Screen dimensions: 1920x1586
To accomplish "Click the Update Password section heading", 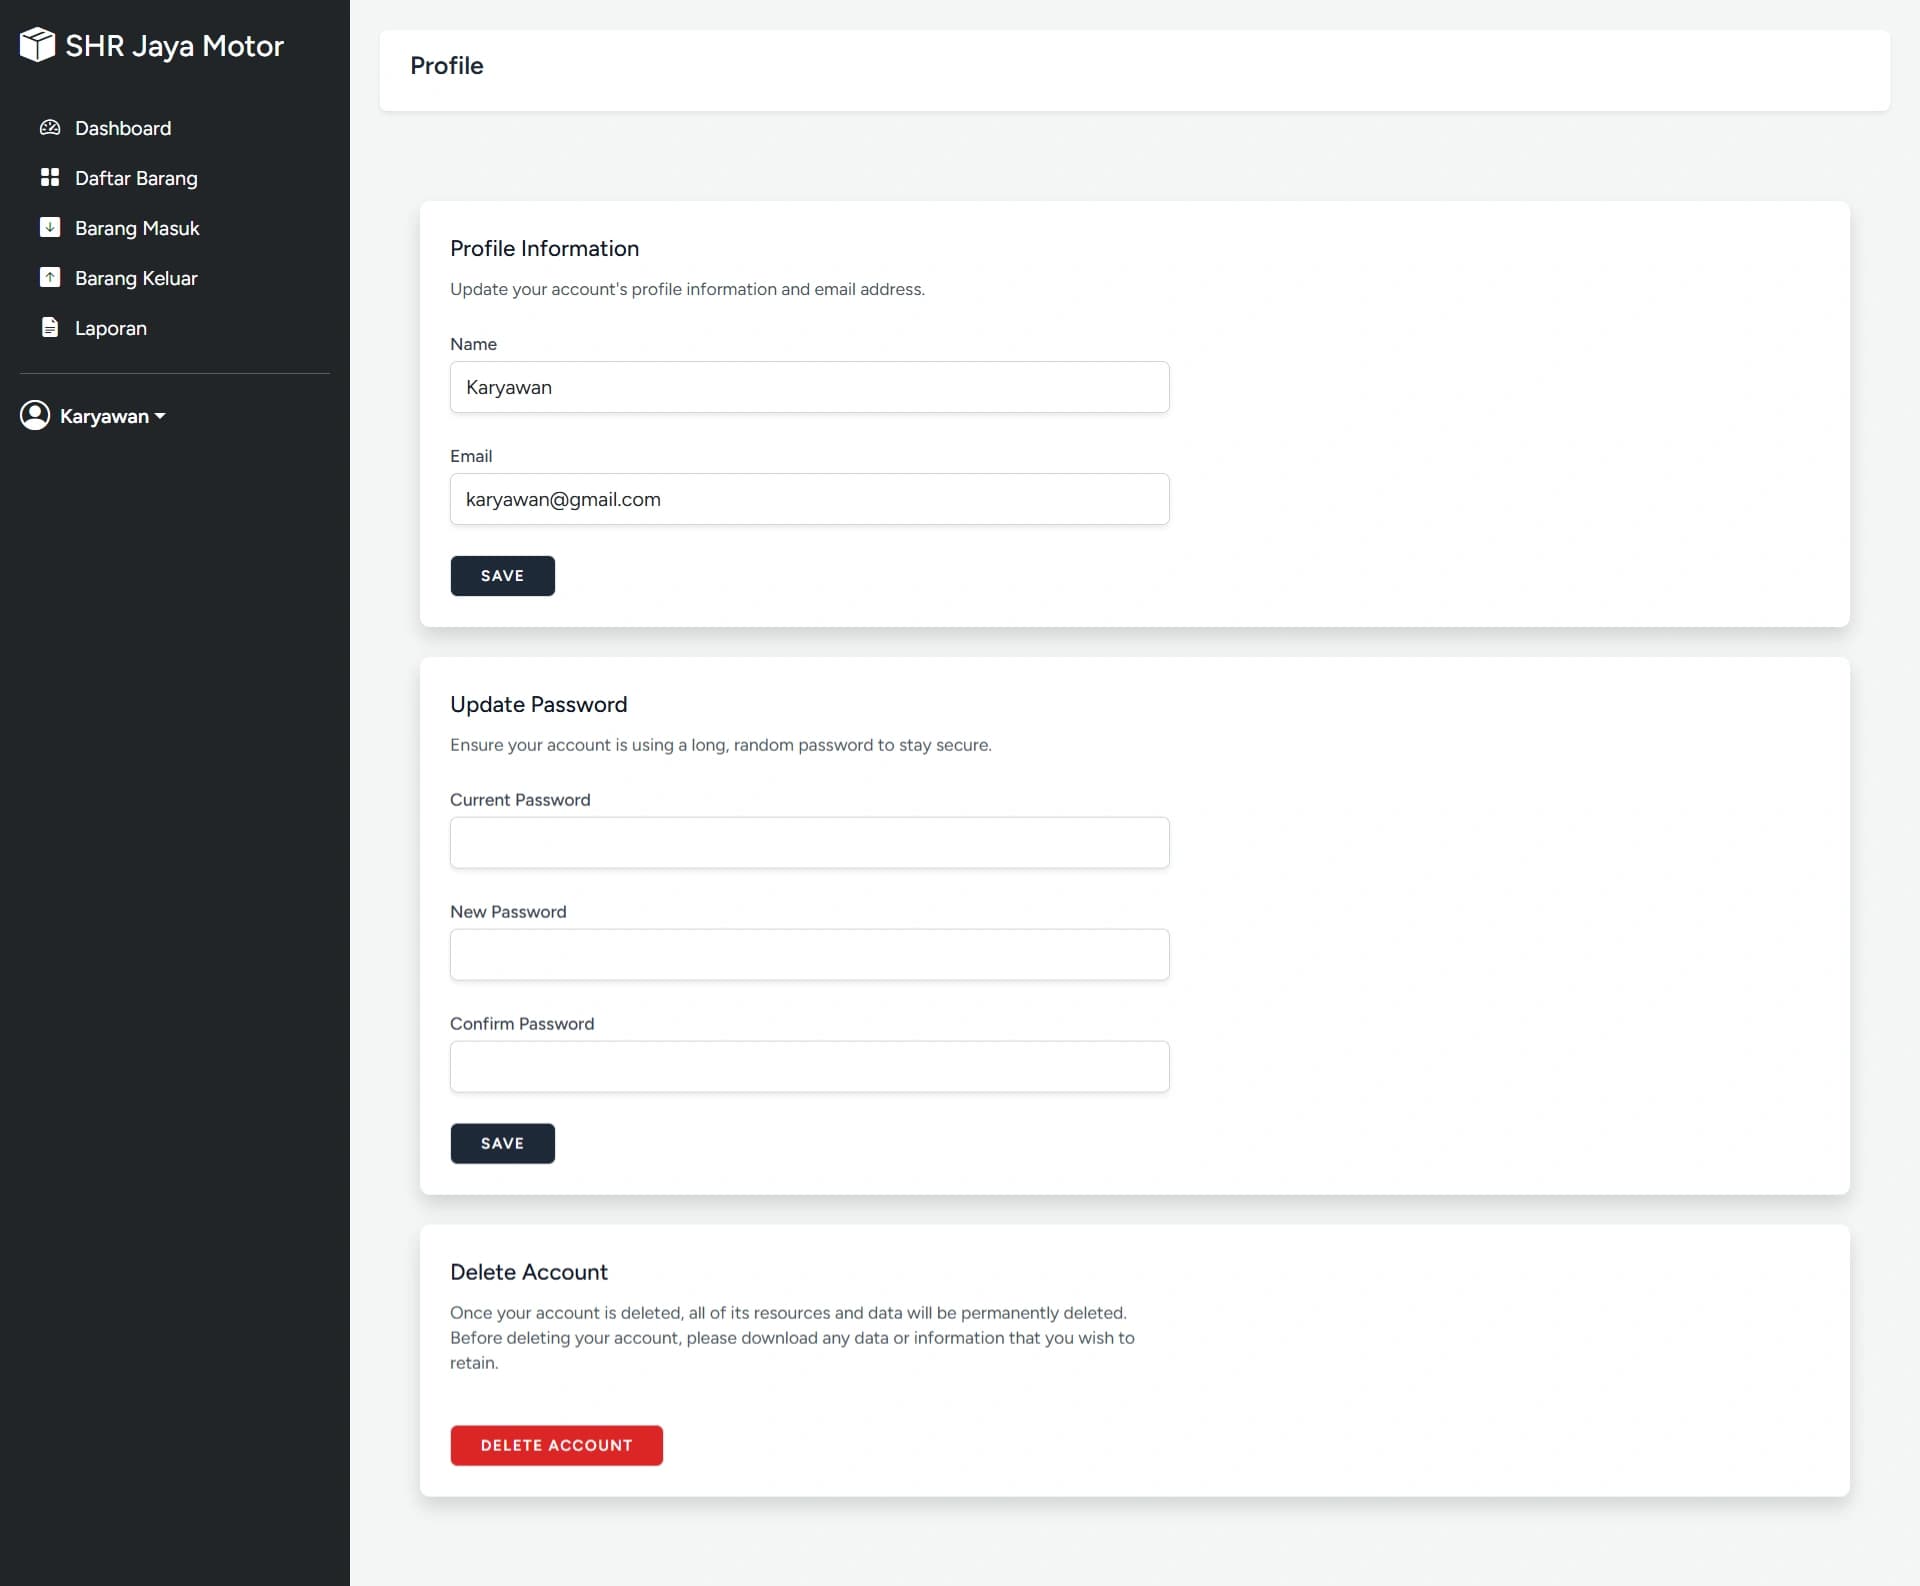I will 538,705.
